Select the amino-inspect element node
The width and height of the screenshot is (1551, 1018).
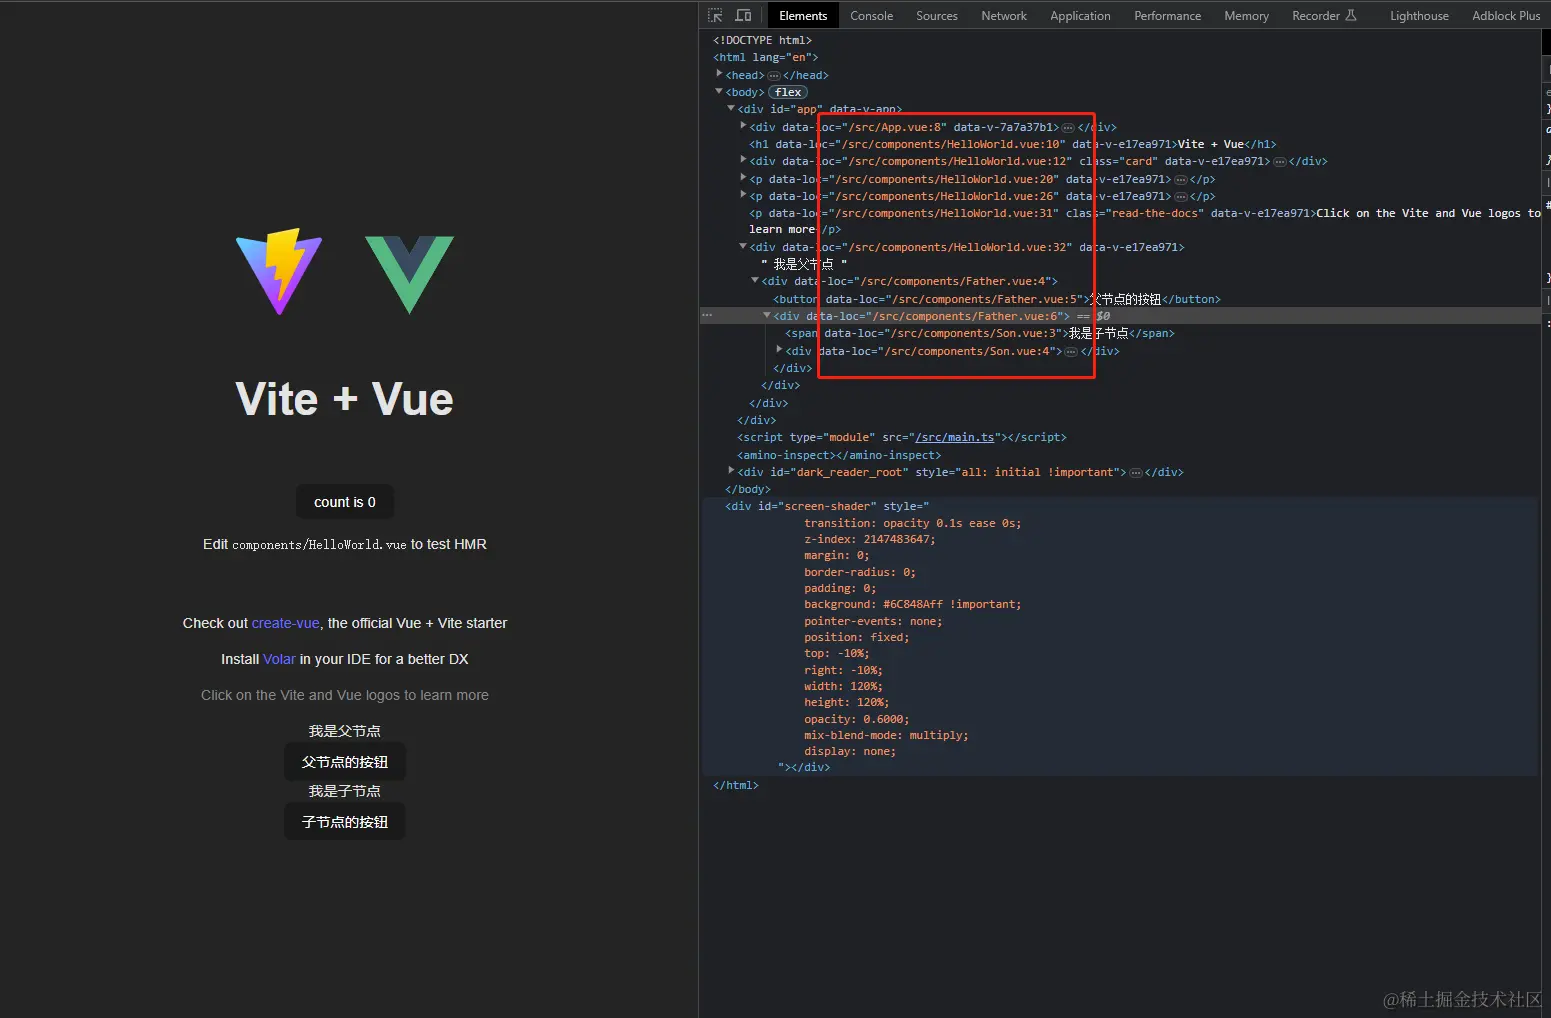click(839, 455)
